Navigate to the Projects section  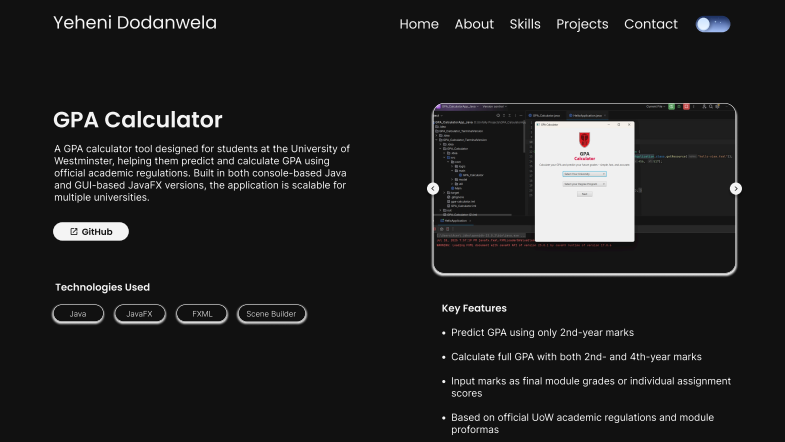(x=582, y=24)
